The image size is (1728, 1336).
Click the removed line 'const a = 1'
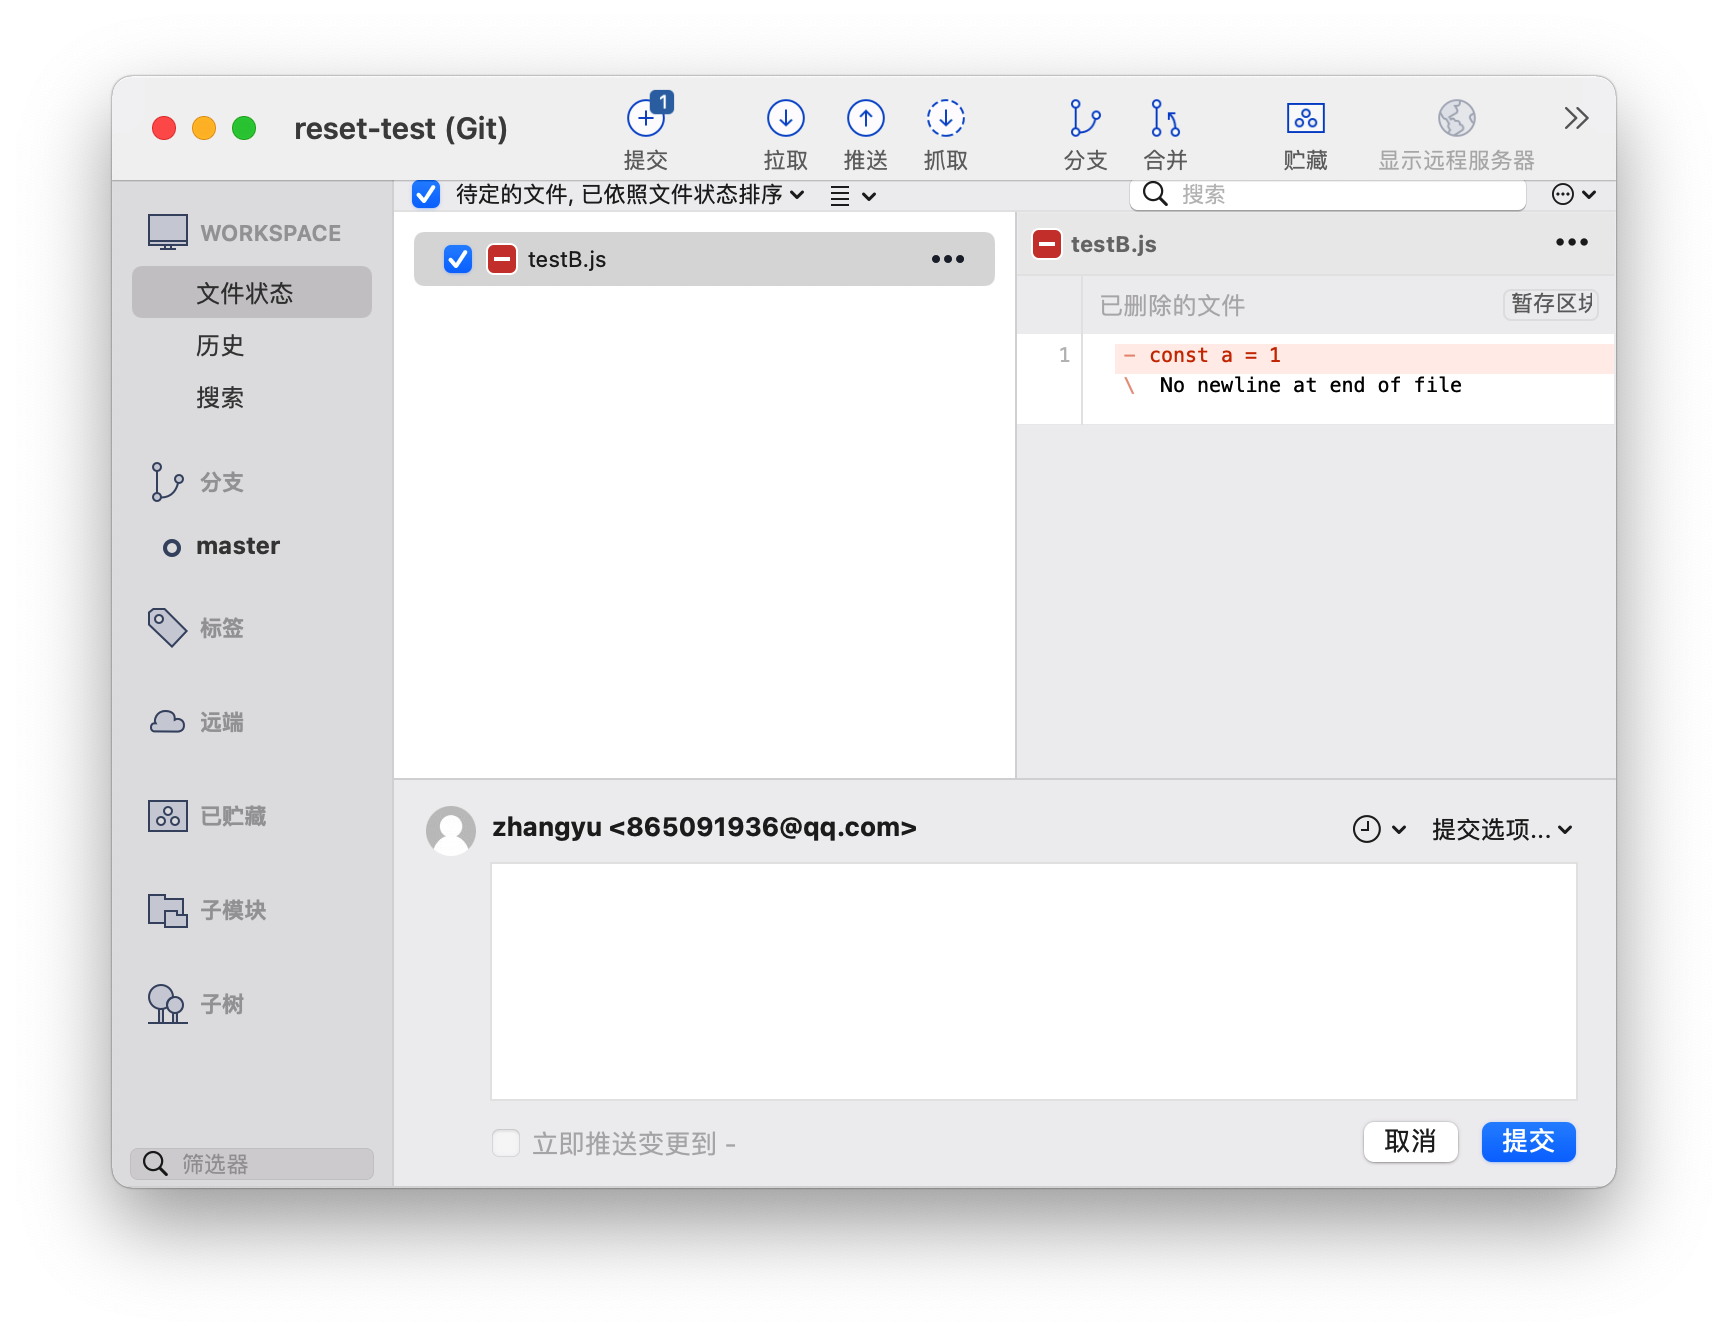1364,356
